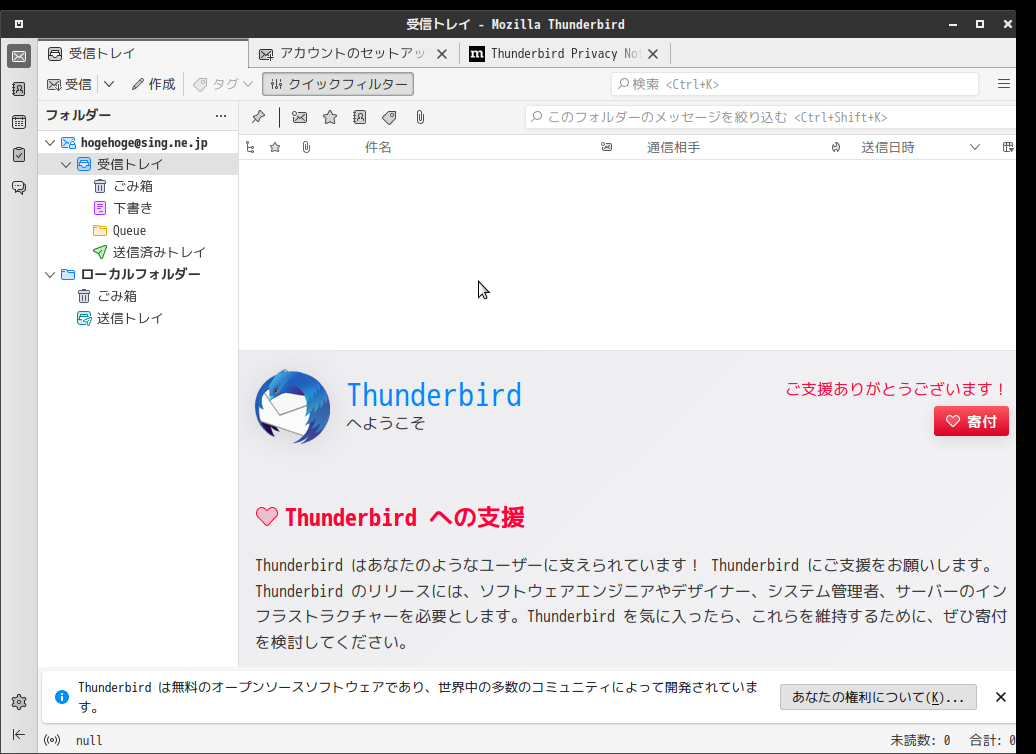1036x754 pixels.
Task: Select the 下書き folder
Action: [138, 208]
